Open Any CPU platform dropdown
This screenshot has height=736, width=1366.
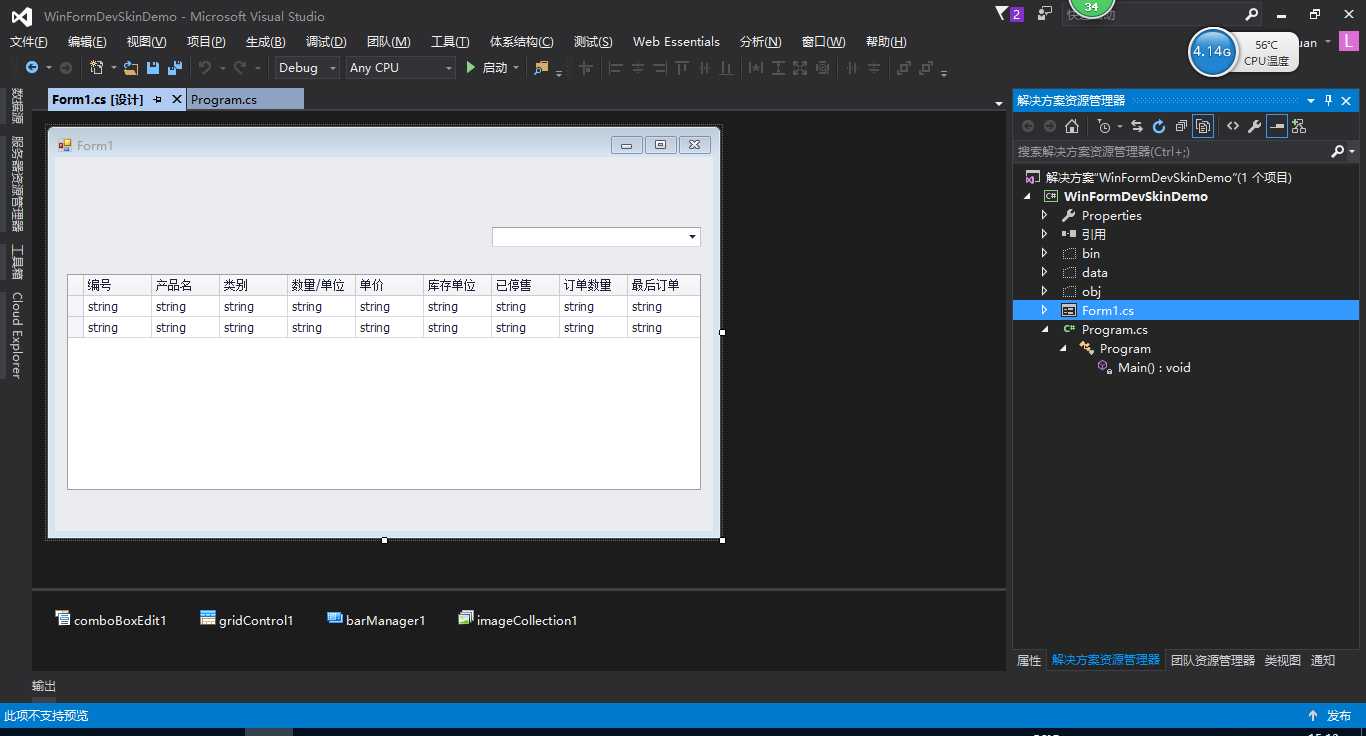click(447, 68)
